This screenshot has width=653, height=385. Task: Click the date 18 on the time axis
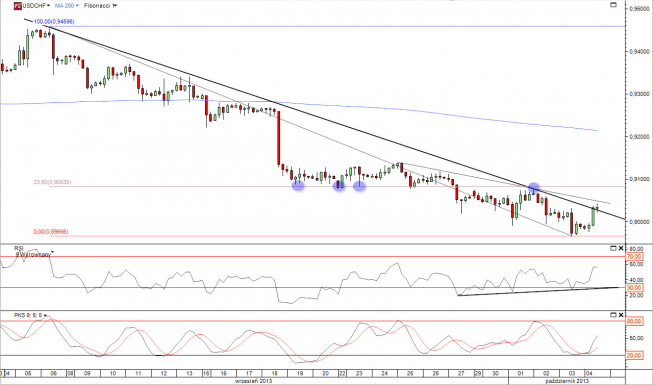[274, 373]
